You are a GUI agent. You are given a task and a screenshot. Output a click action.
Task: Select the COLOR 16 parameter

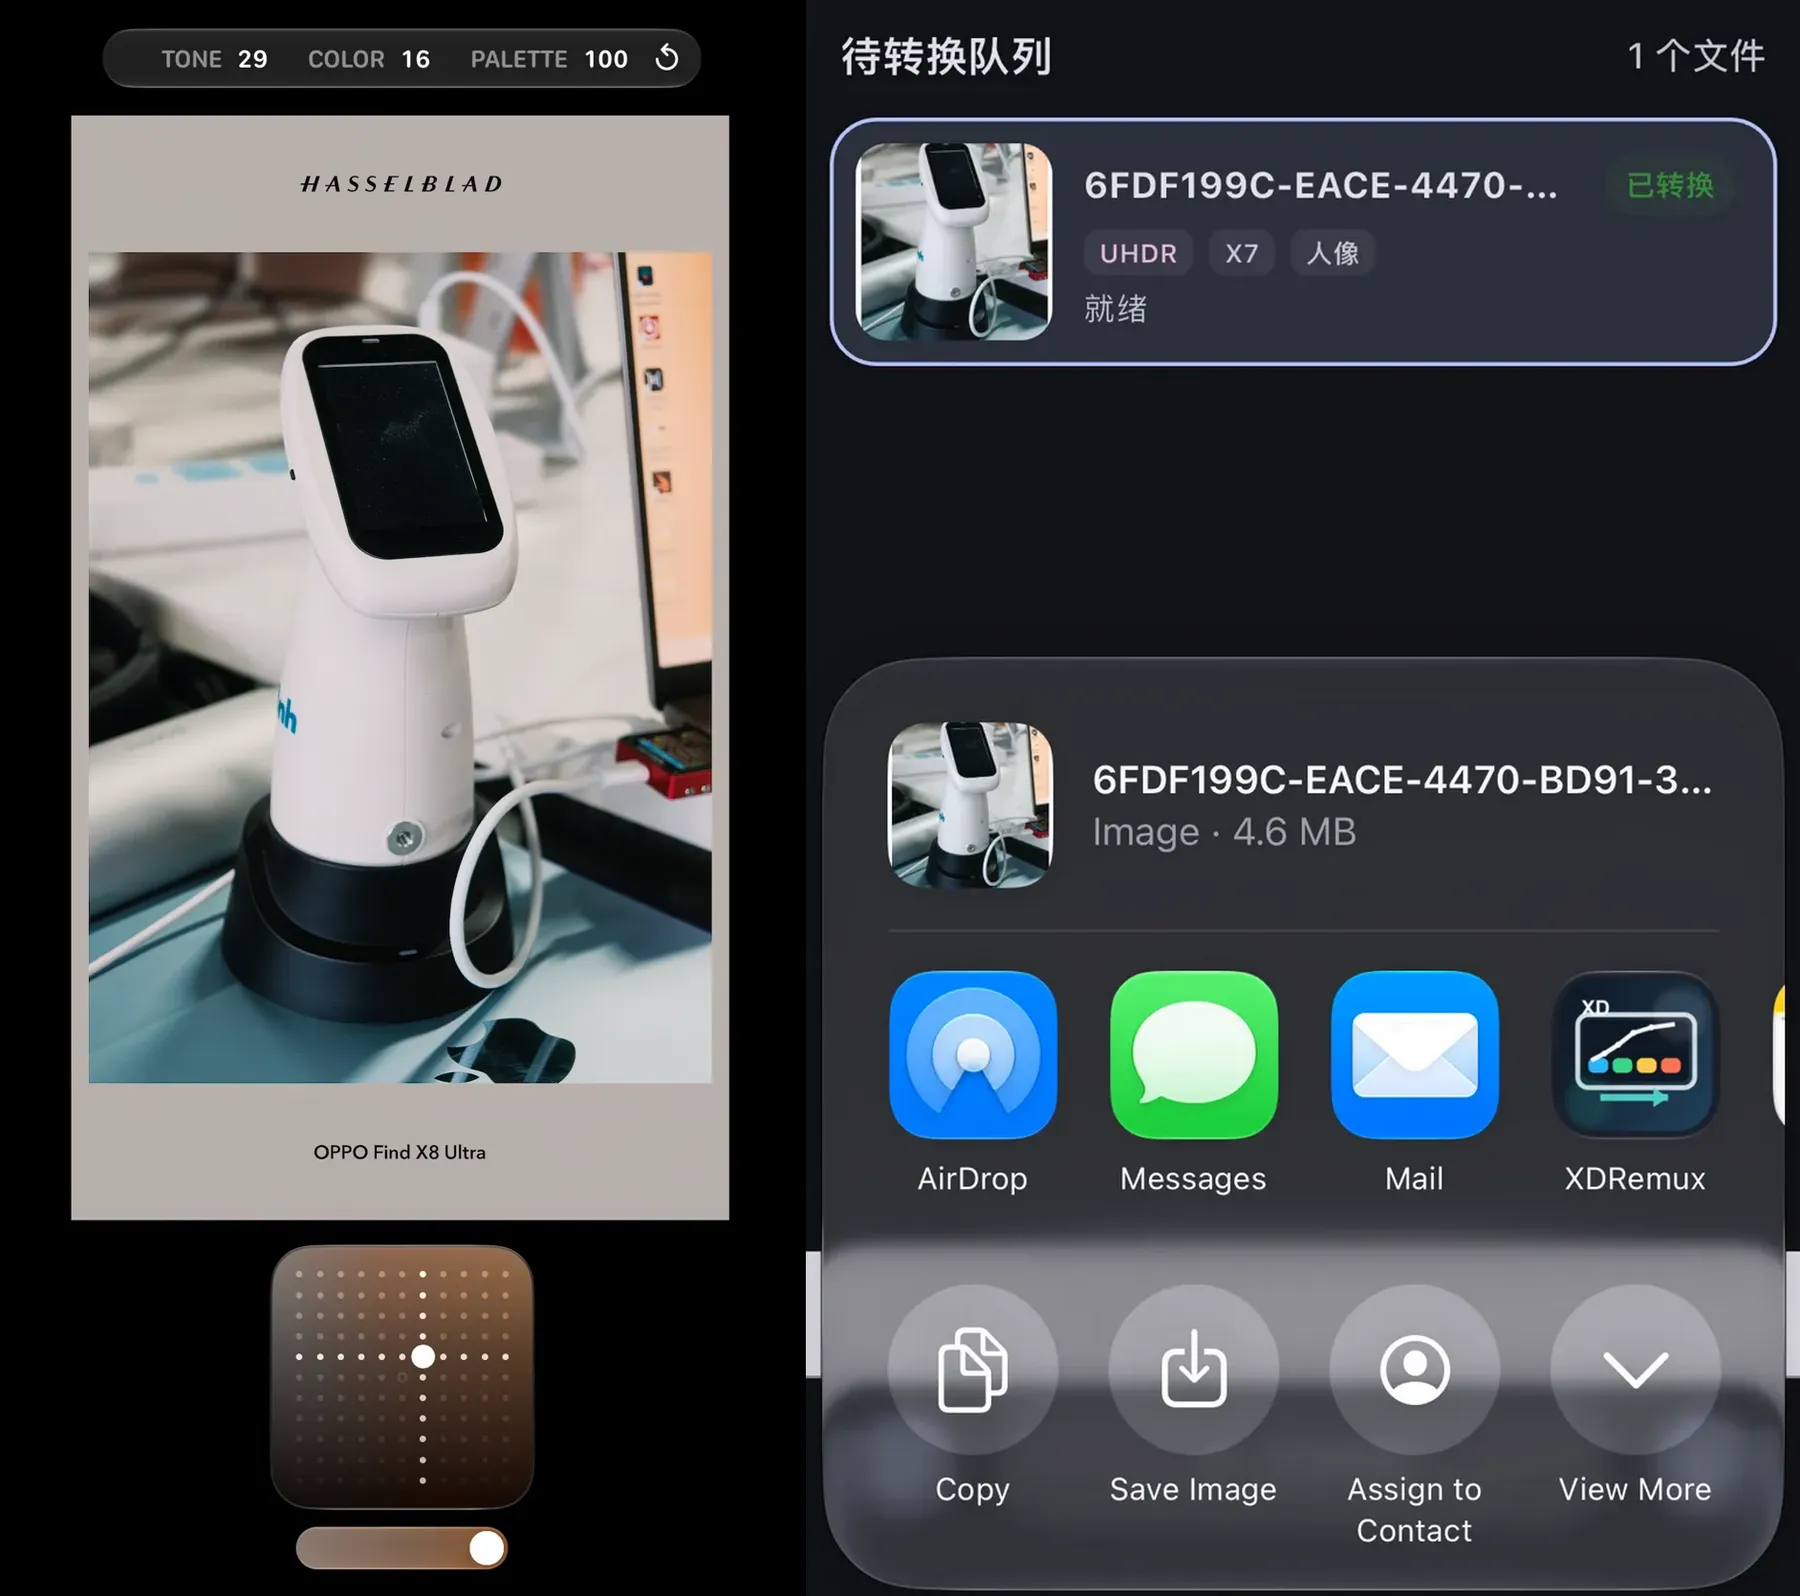coord(368,59)
